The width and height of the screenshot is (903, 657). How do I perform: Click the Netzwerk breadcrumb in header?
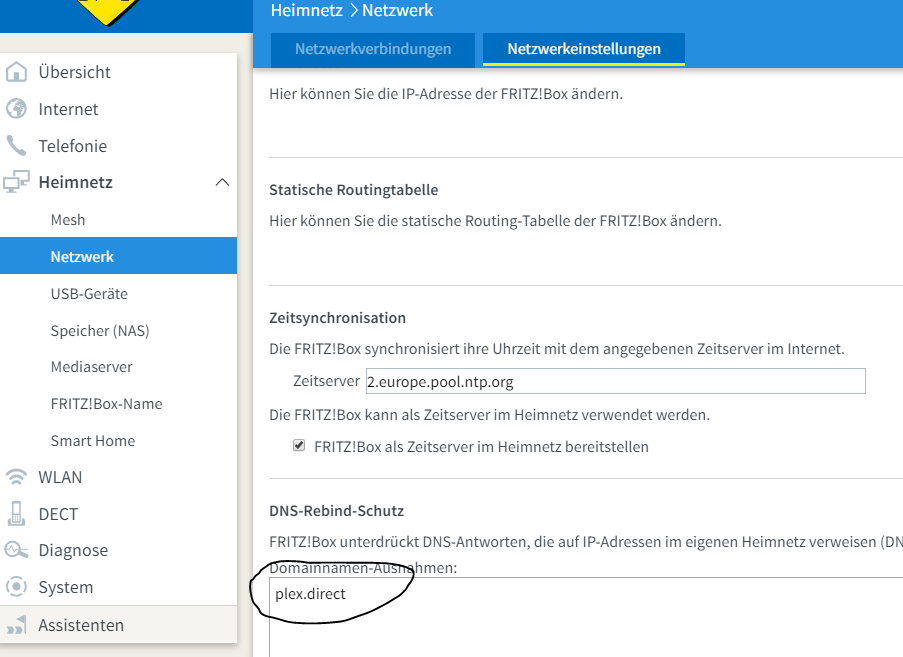(x=397, y=10)
